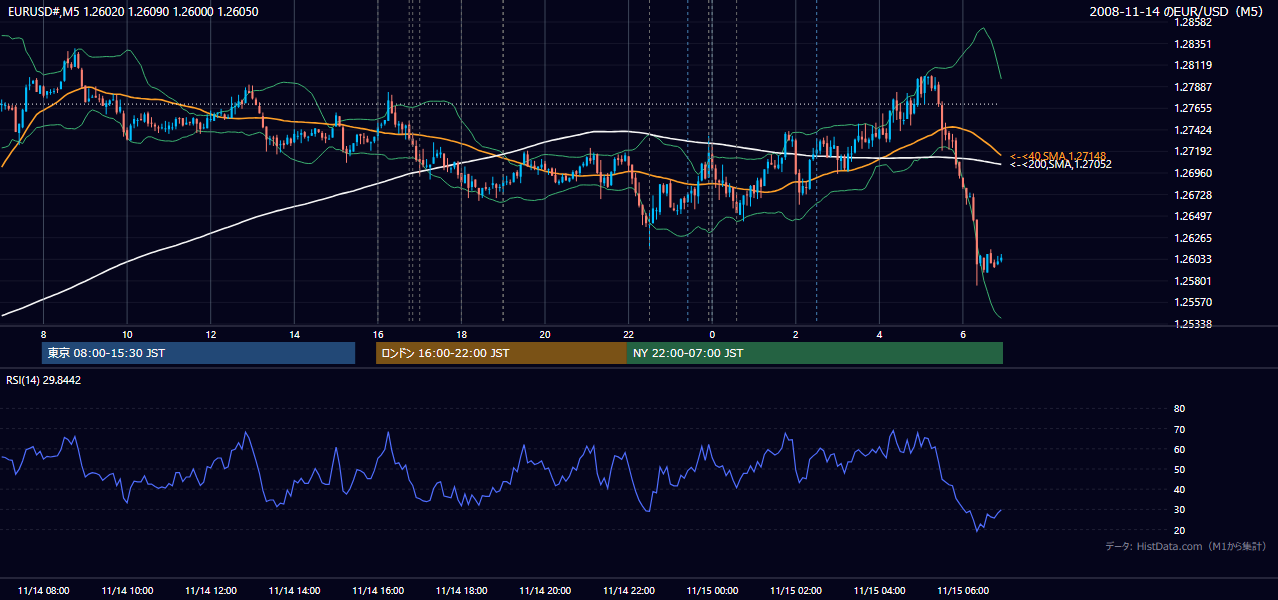Click price level 1.25801 on the axis
Viewport: 1278px width, 600px height.
(1193, 281)
